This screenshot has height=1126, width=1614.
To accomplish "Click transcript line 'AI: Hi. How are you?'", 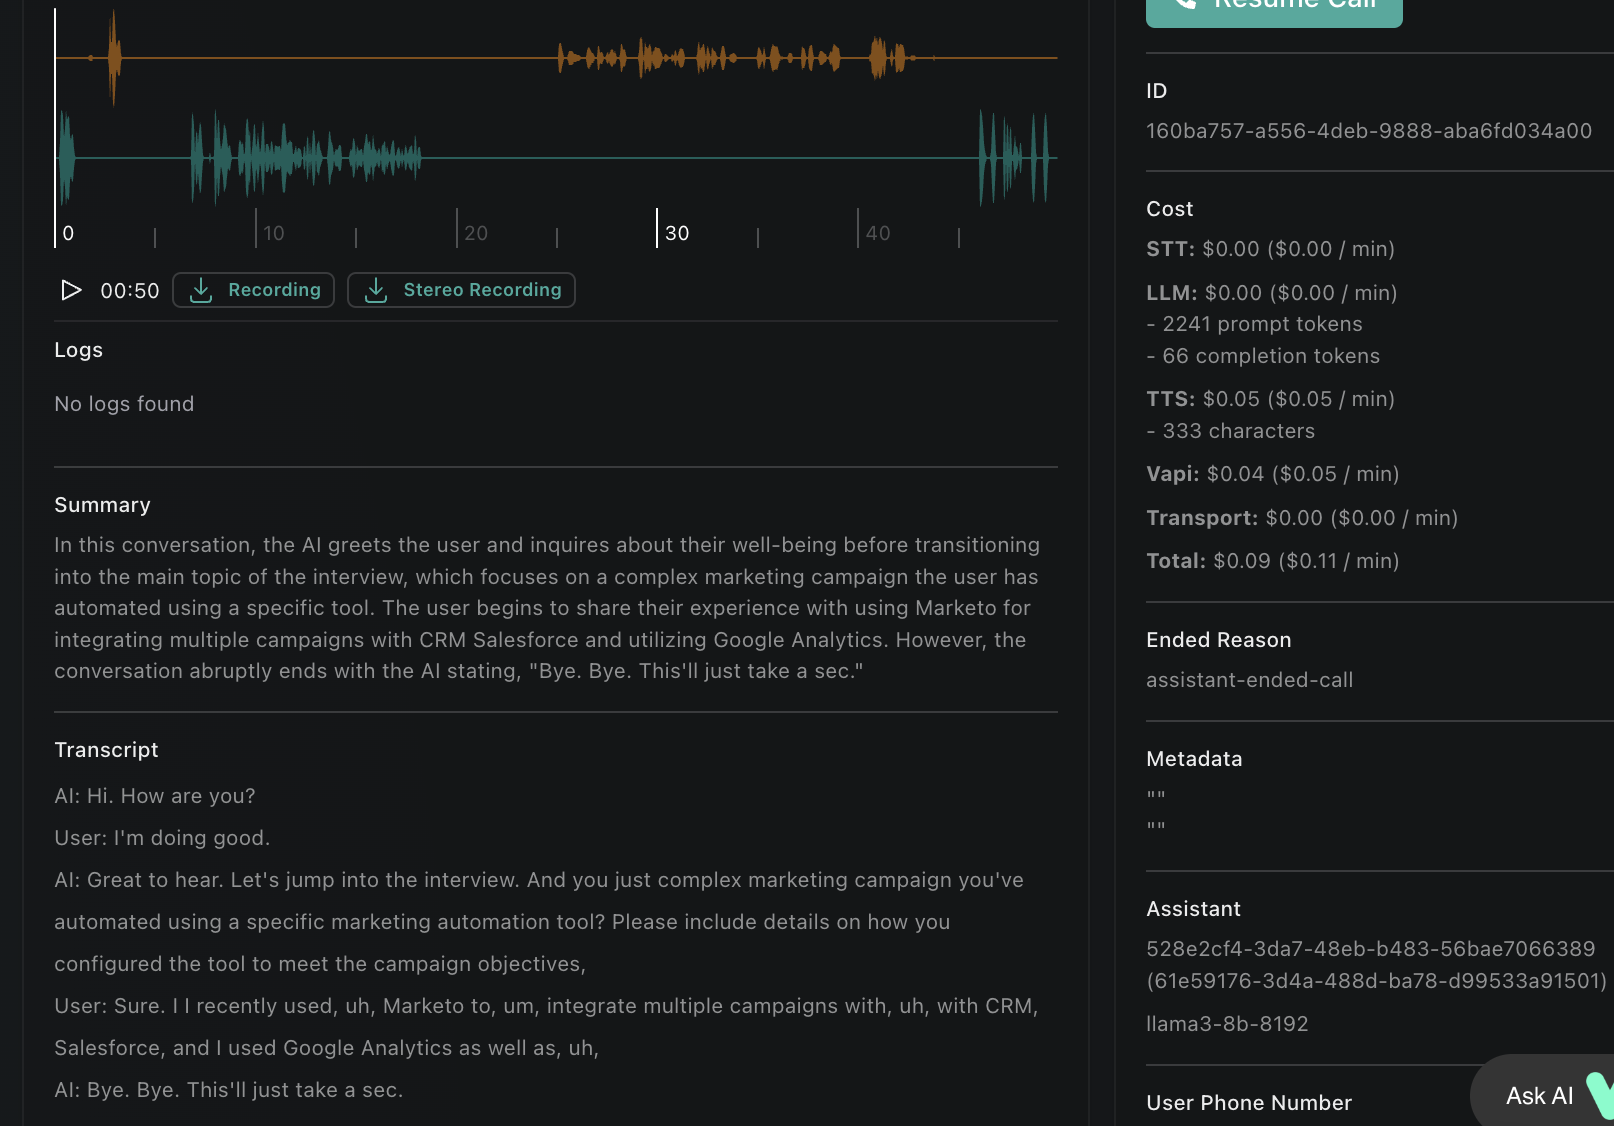I will pos(155,796).
